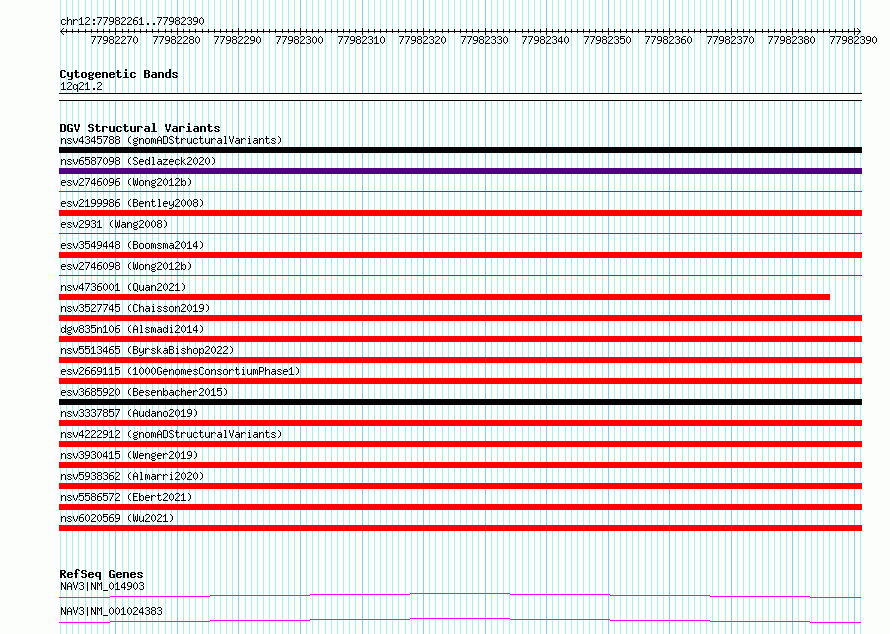890x634 pixels.
Task: Click the black bar of esv3685920
Action: pos(460,402)
